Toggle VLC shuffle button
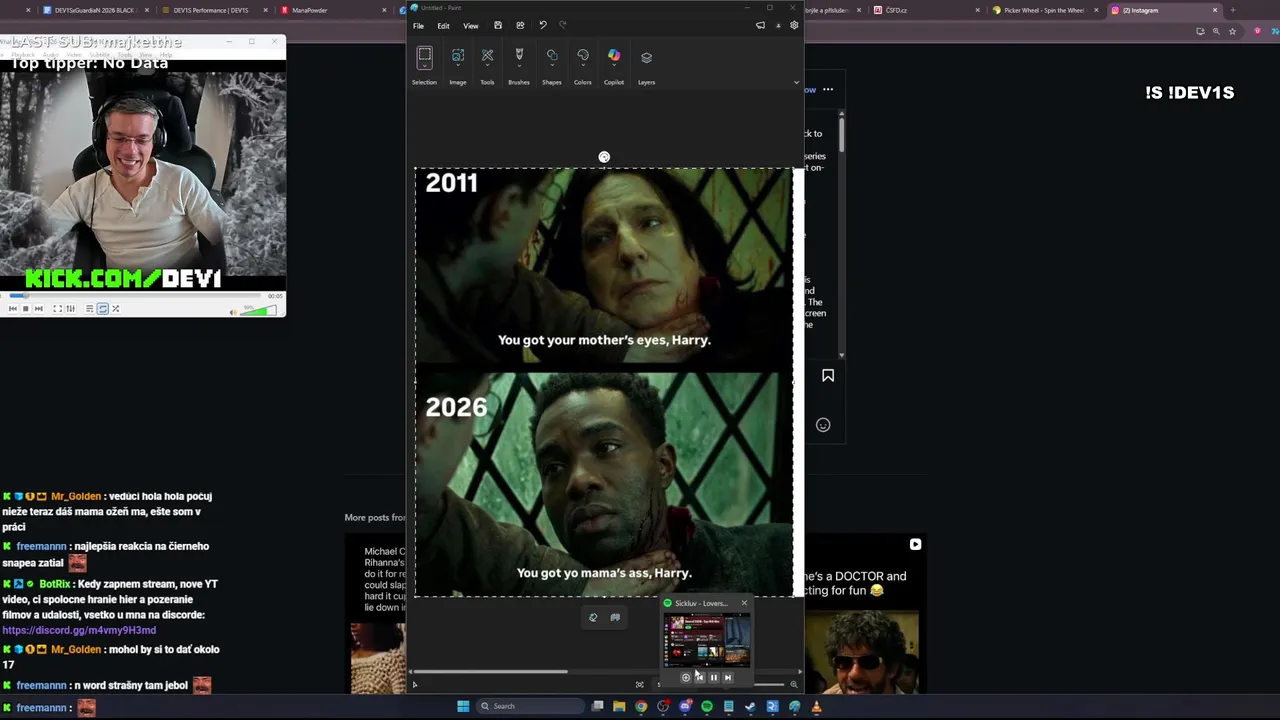This screenshot has width=1280, height=720. click(116, 309)
